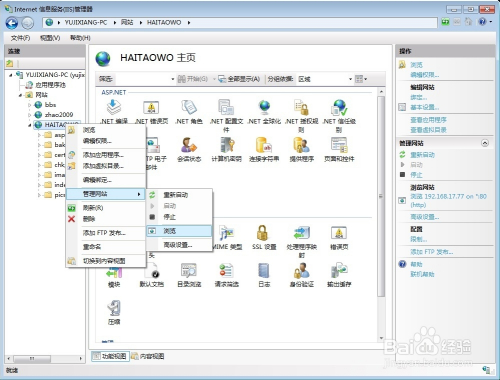Select 浏览 in the 管理网站 submenu

(x=179, y=231)
